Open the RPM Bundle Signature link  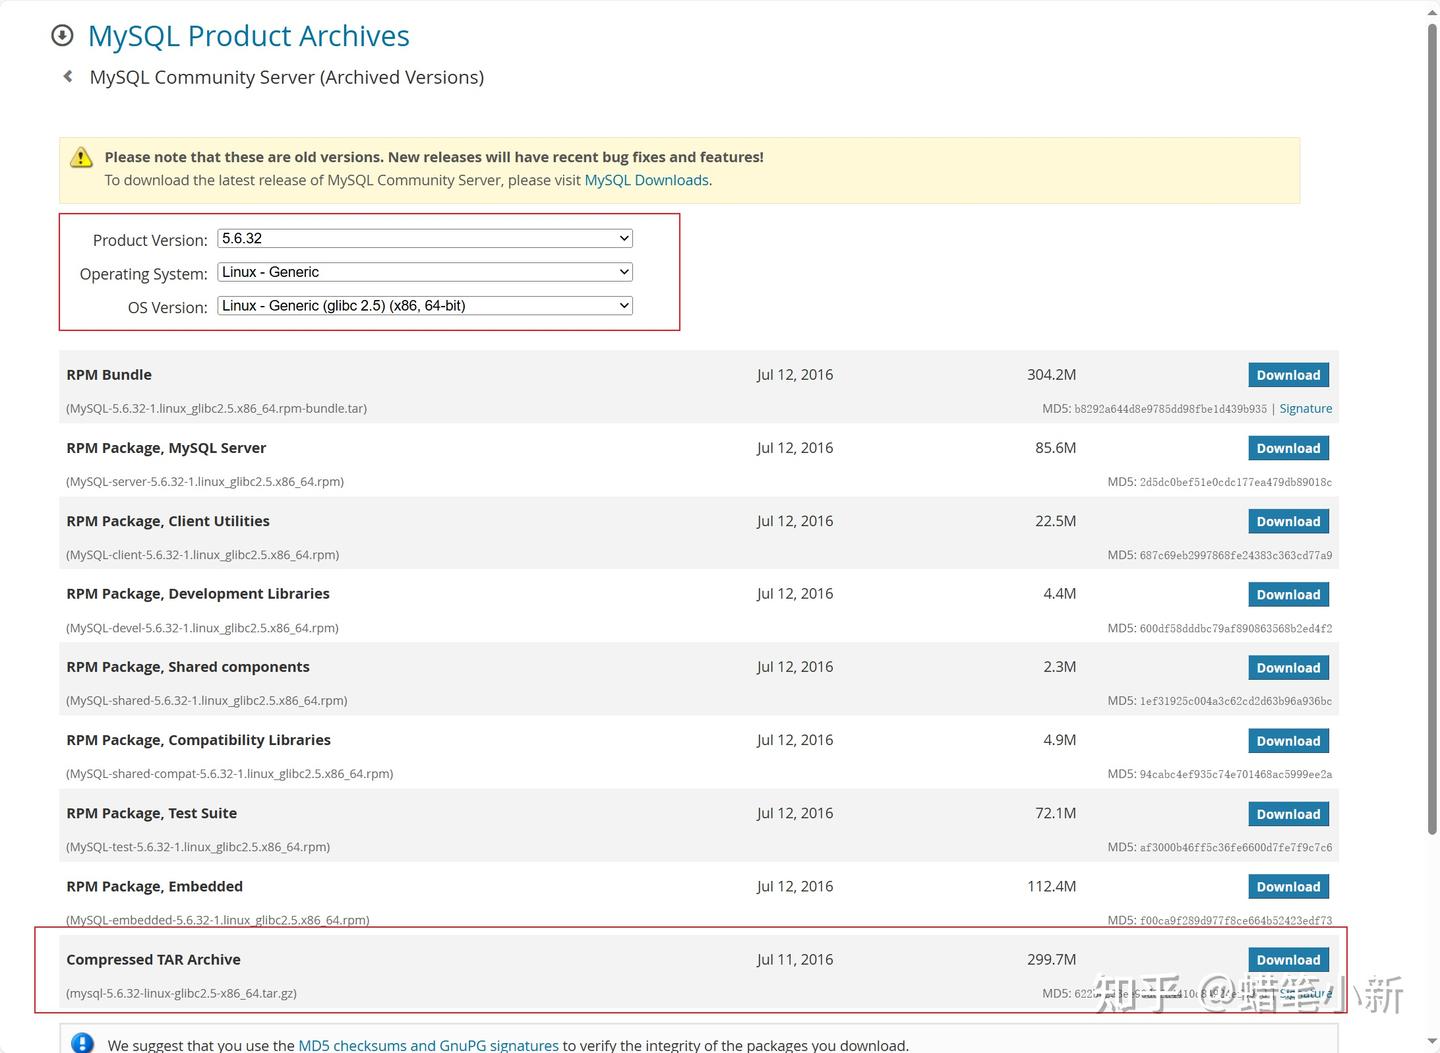tap(1305, 408)
